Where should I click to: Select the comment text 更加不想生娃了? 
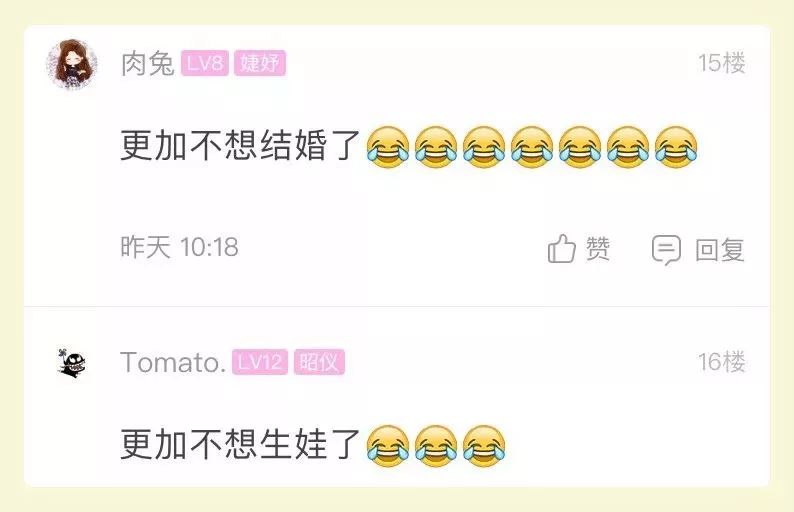pos(241,445)
